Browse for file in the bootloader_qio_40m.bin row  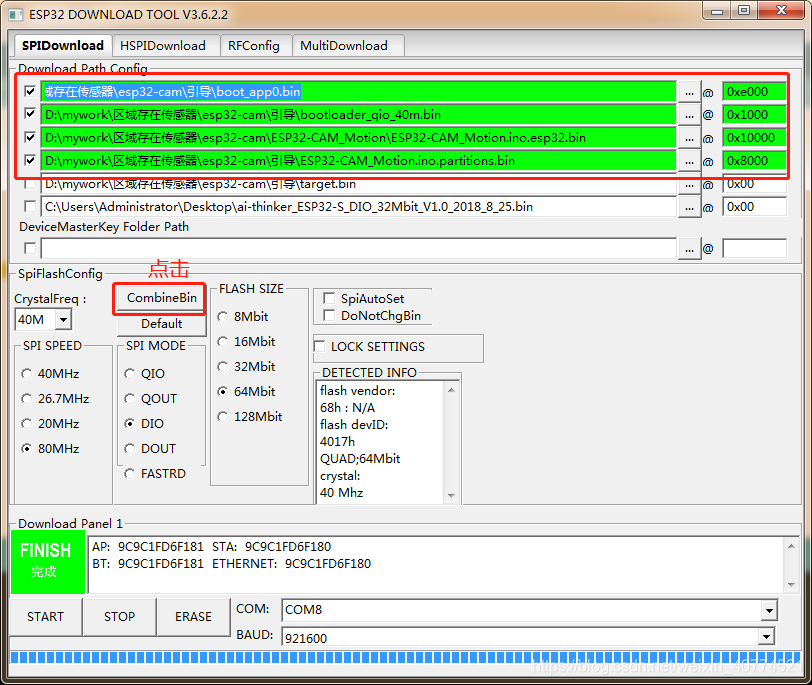pyautogui.click(x=689, y=115)
